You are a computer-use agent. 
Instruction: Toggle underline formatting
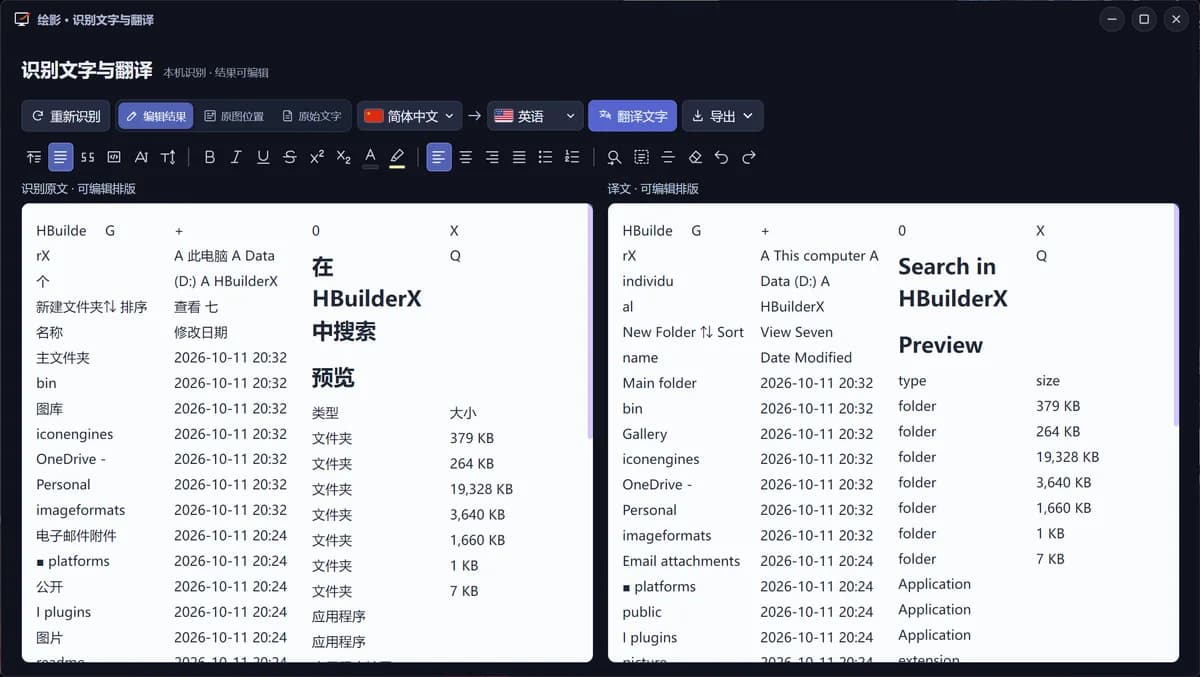click(263, 157)
